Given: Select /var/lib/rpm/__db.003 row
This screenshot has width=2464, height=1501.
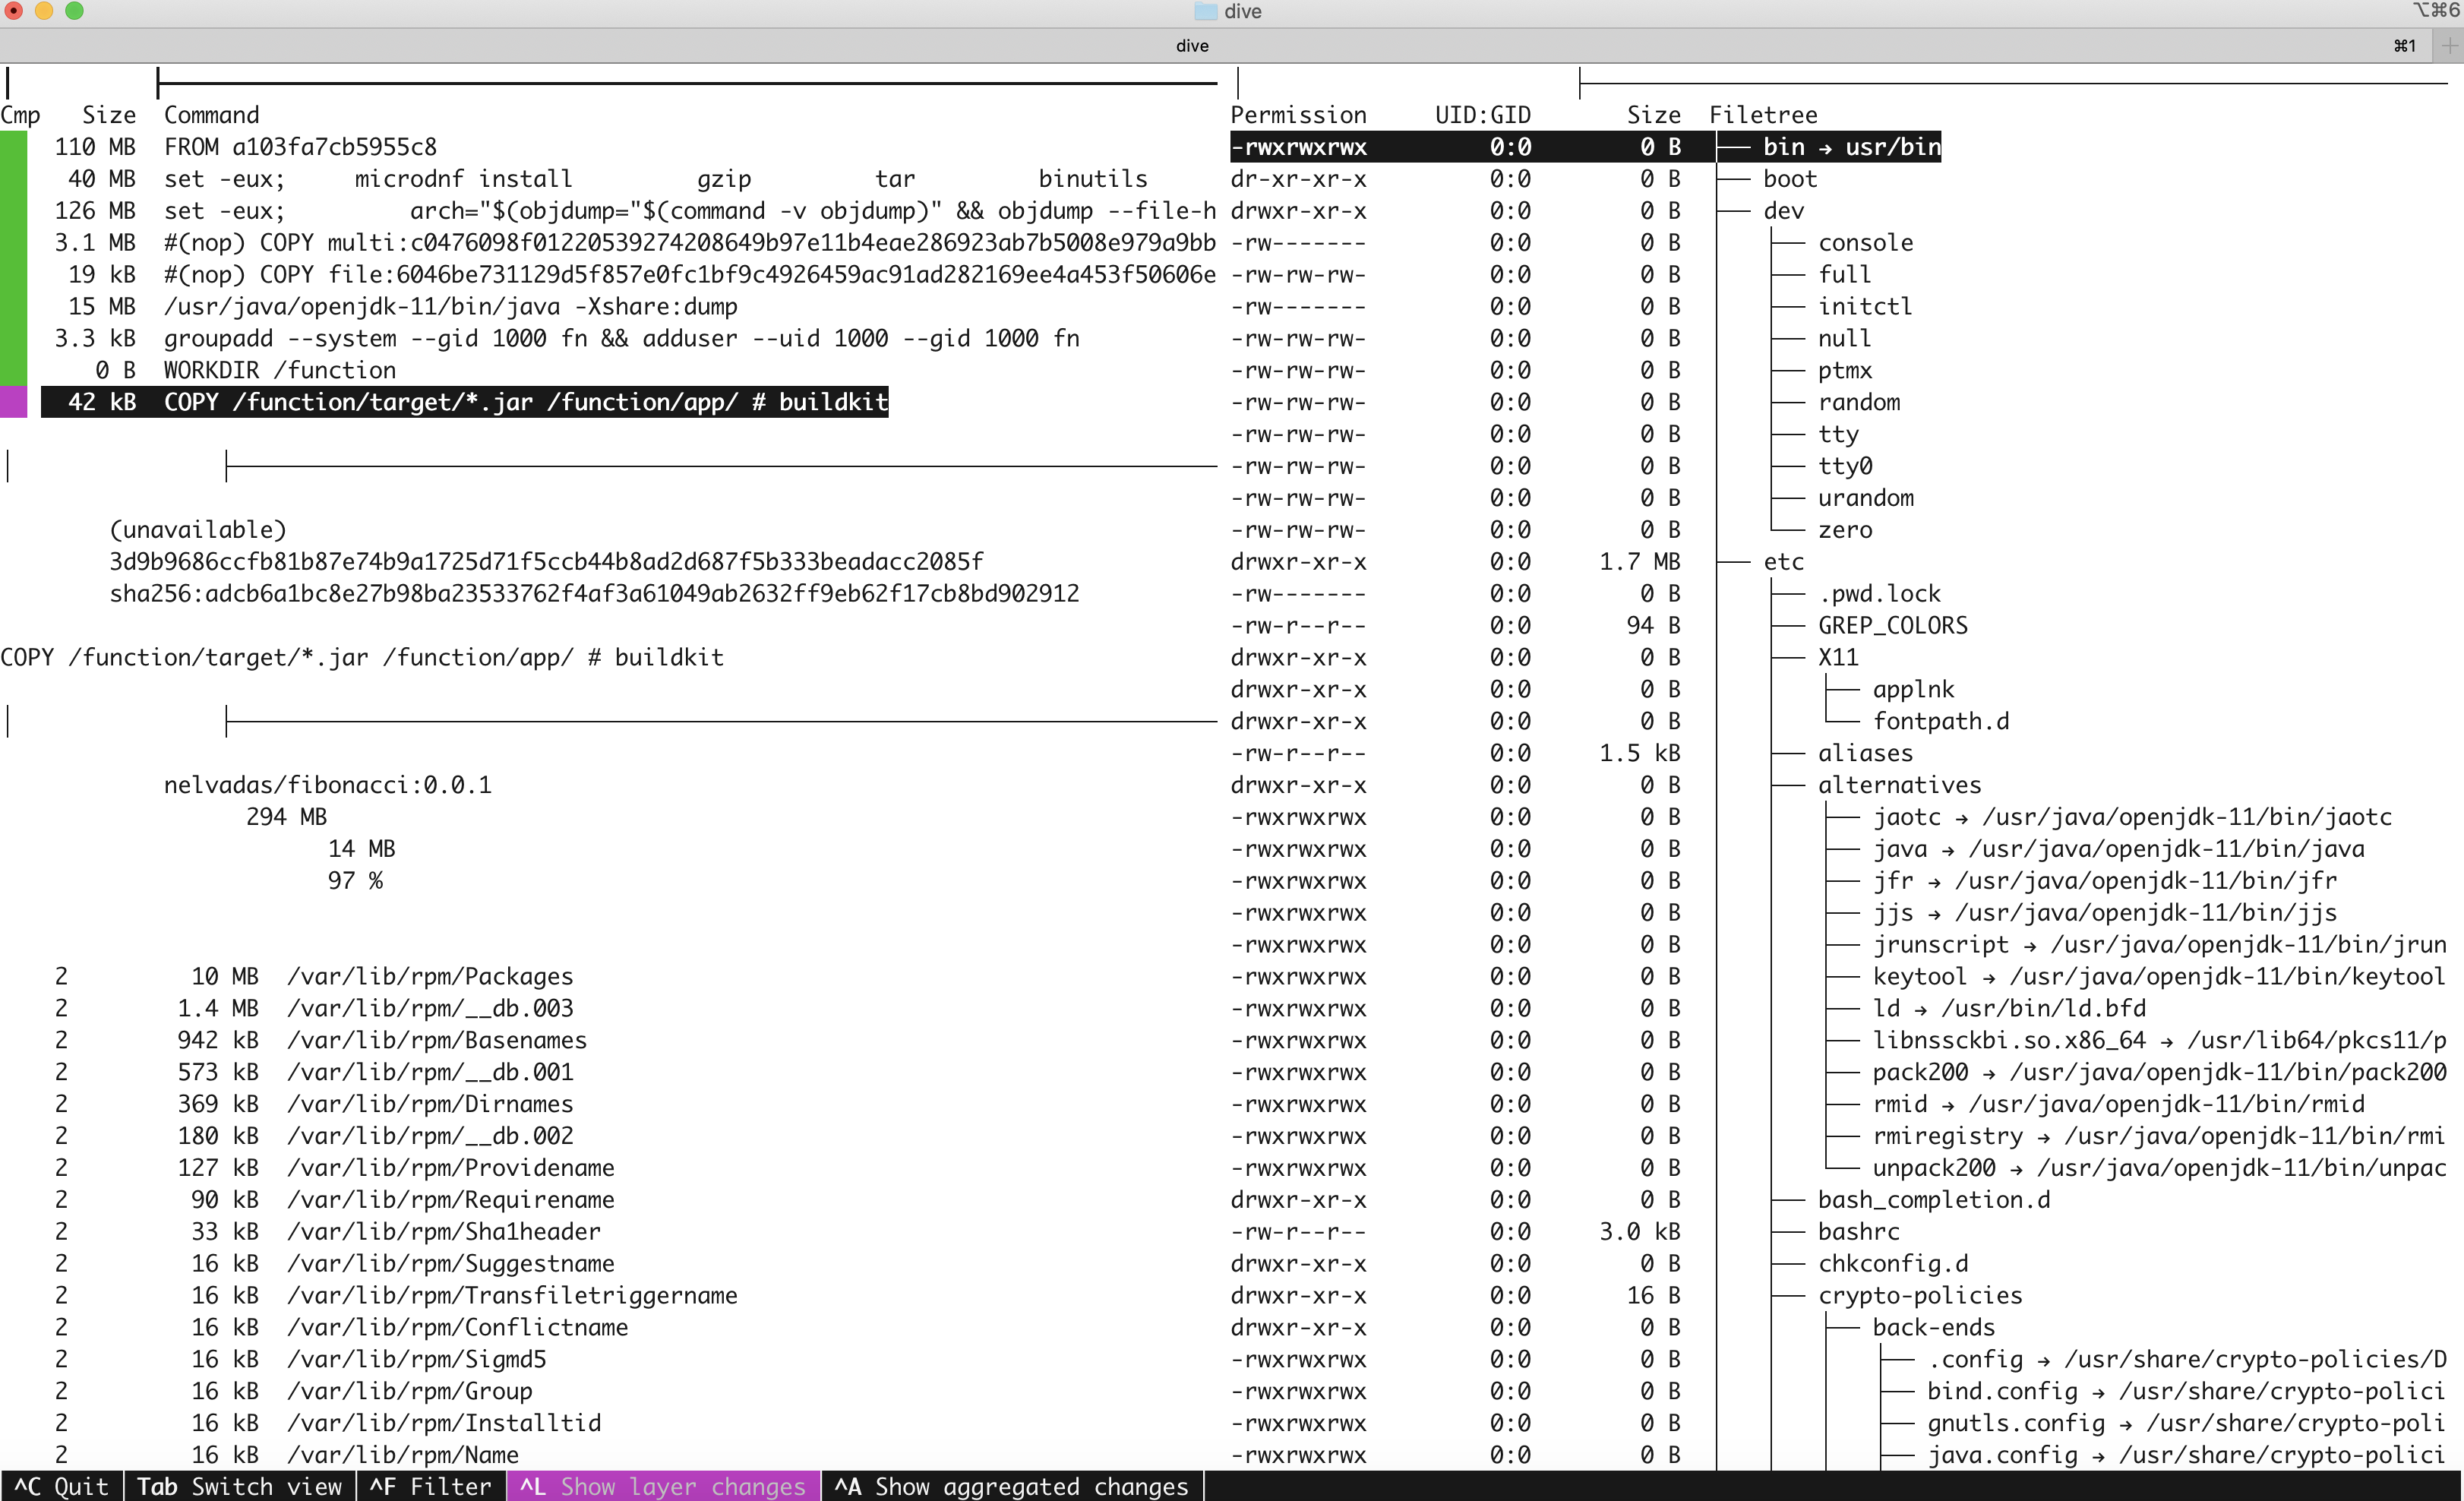Looking at the screenshot, I should (315, 1009).
